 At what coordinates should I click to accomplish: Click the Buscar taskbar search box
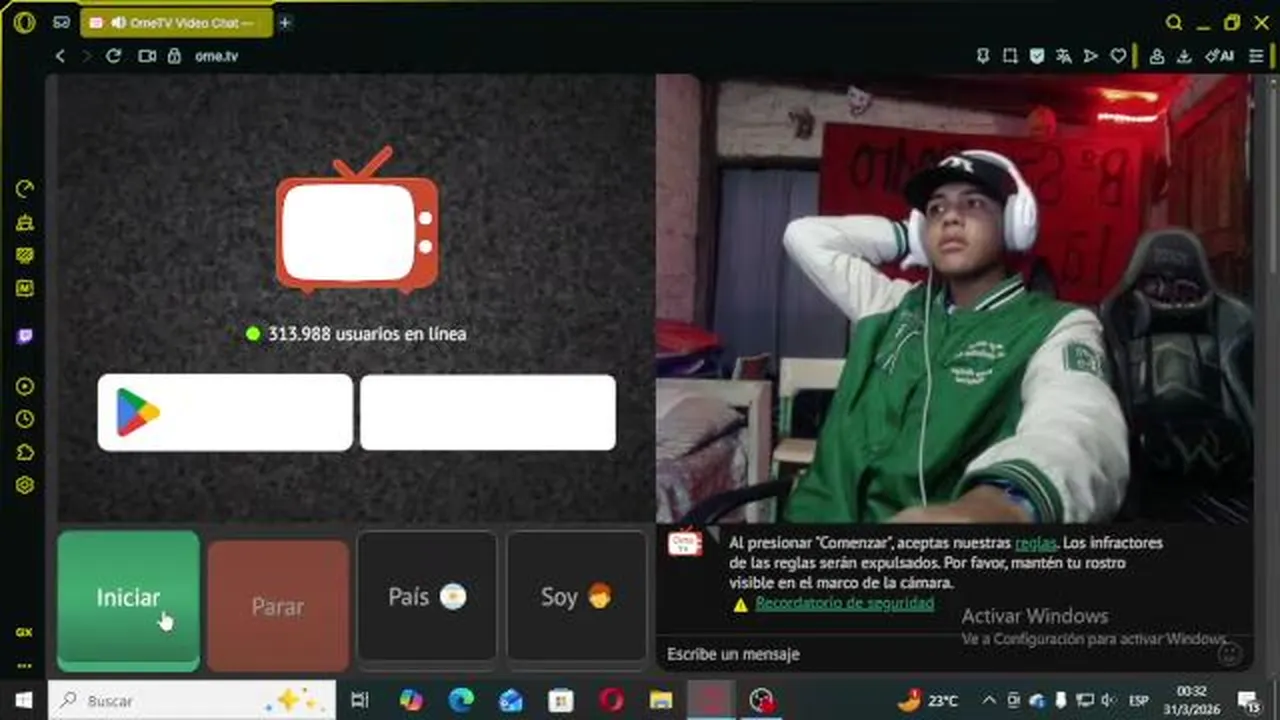click(x=192, y=700)
